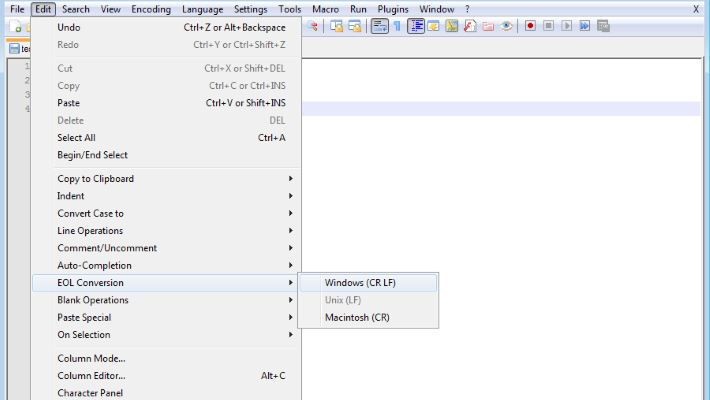Open the Plugins menu
710x400 pixels.
coord(393,9)
